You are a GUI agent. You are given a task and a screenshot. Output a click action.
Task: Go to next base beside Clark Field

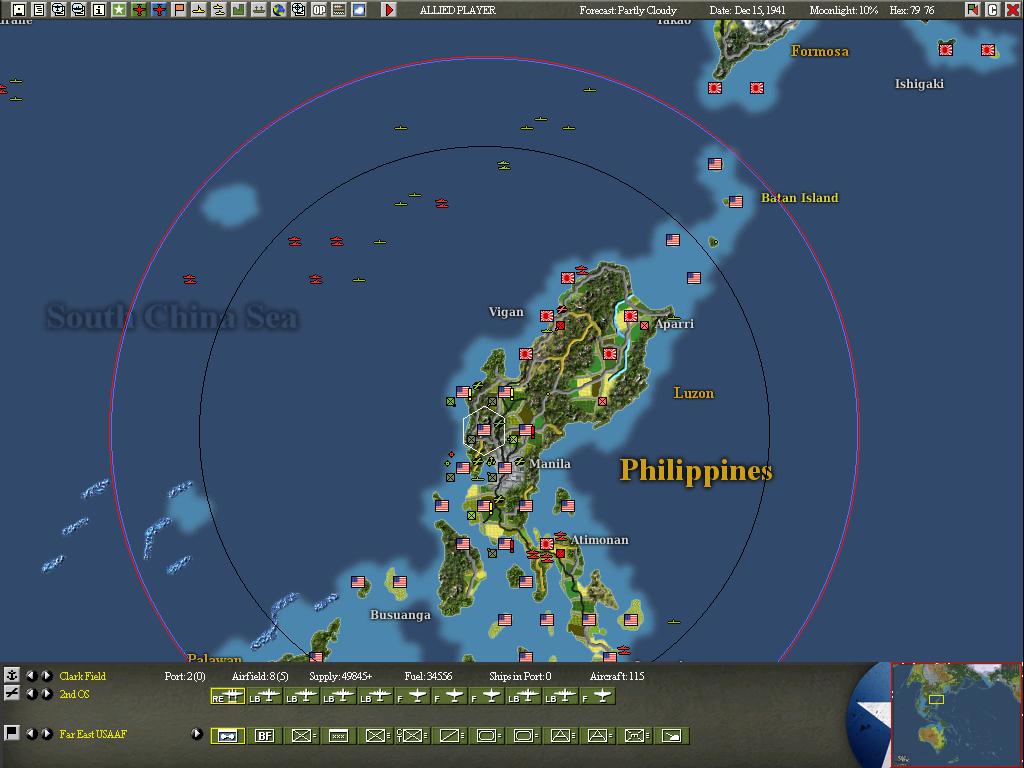47,675
